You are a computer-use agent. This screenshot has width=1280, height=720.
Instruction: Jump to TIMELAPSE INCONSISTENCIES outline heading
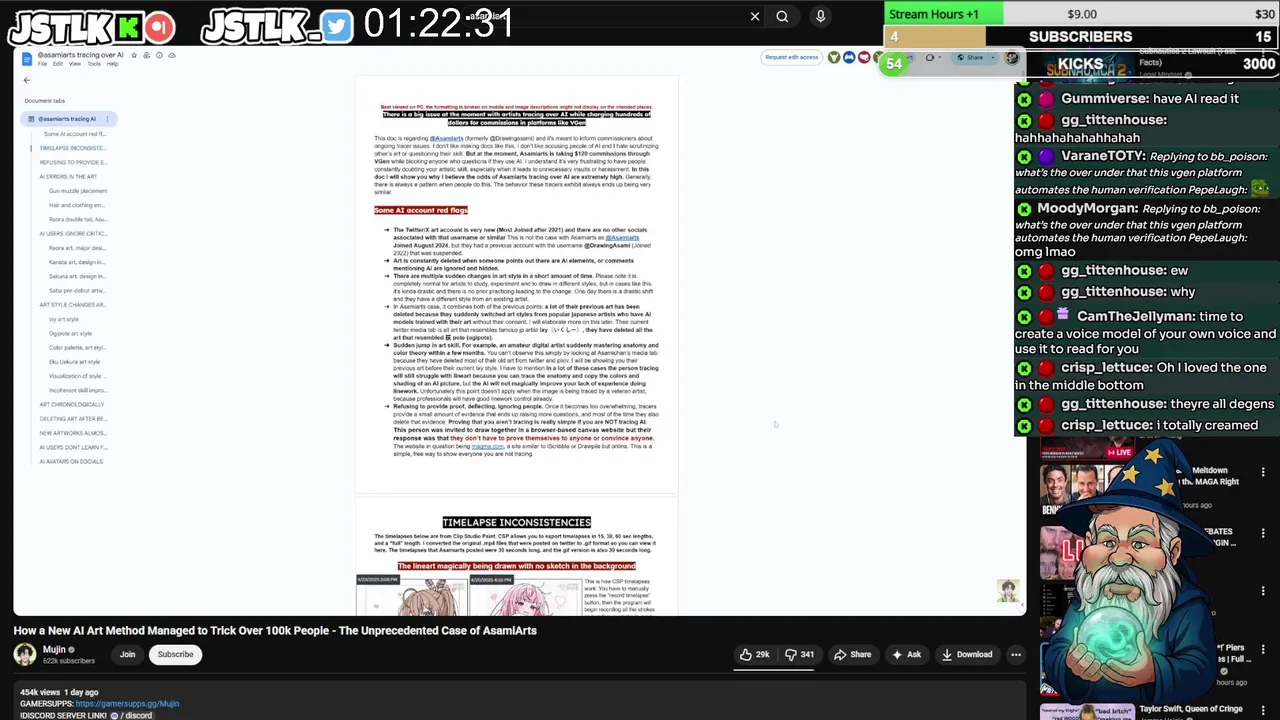click(72, 148)
